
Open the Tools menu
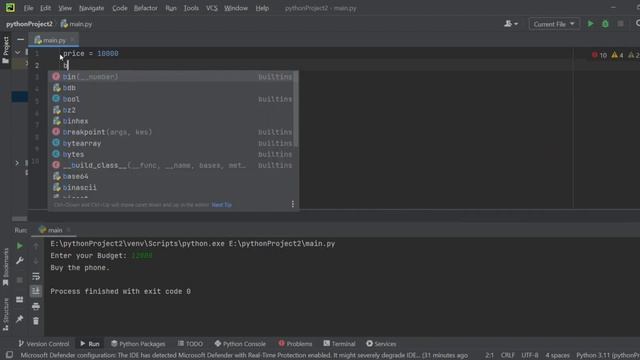191,8
